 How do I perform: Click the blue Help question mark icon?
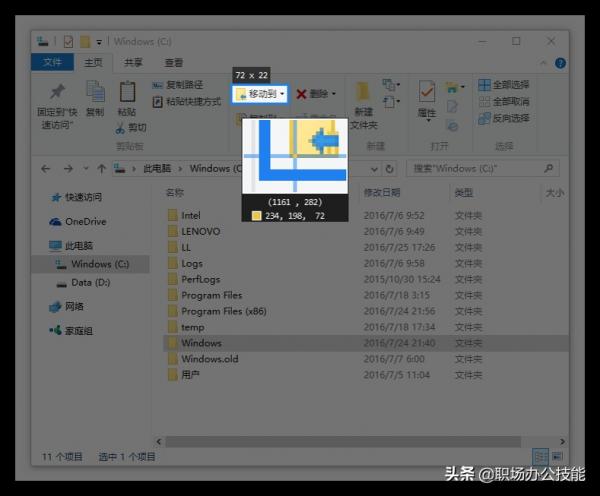click(x=560, y=63)
